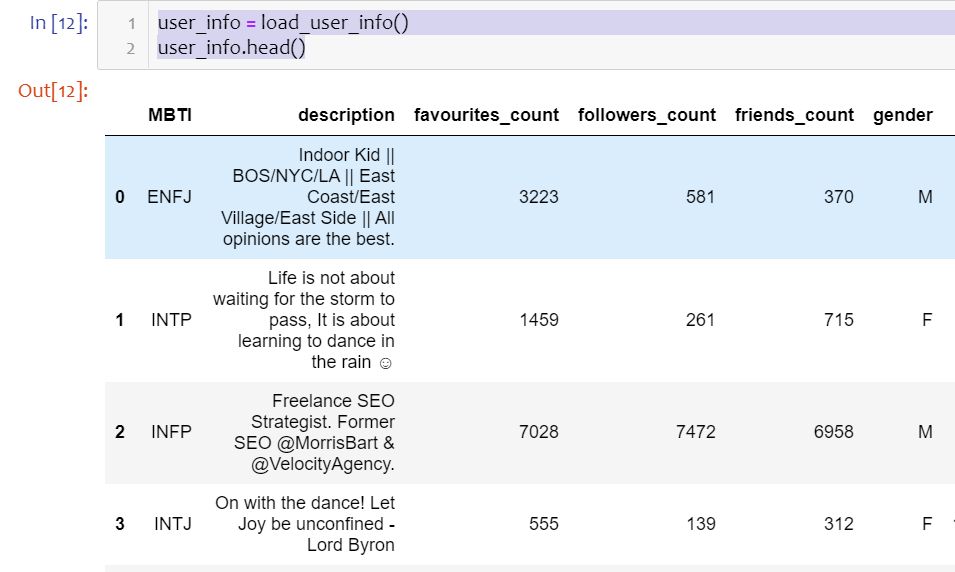Click followers count value 581

tap(700, 197)
